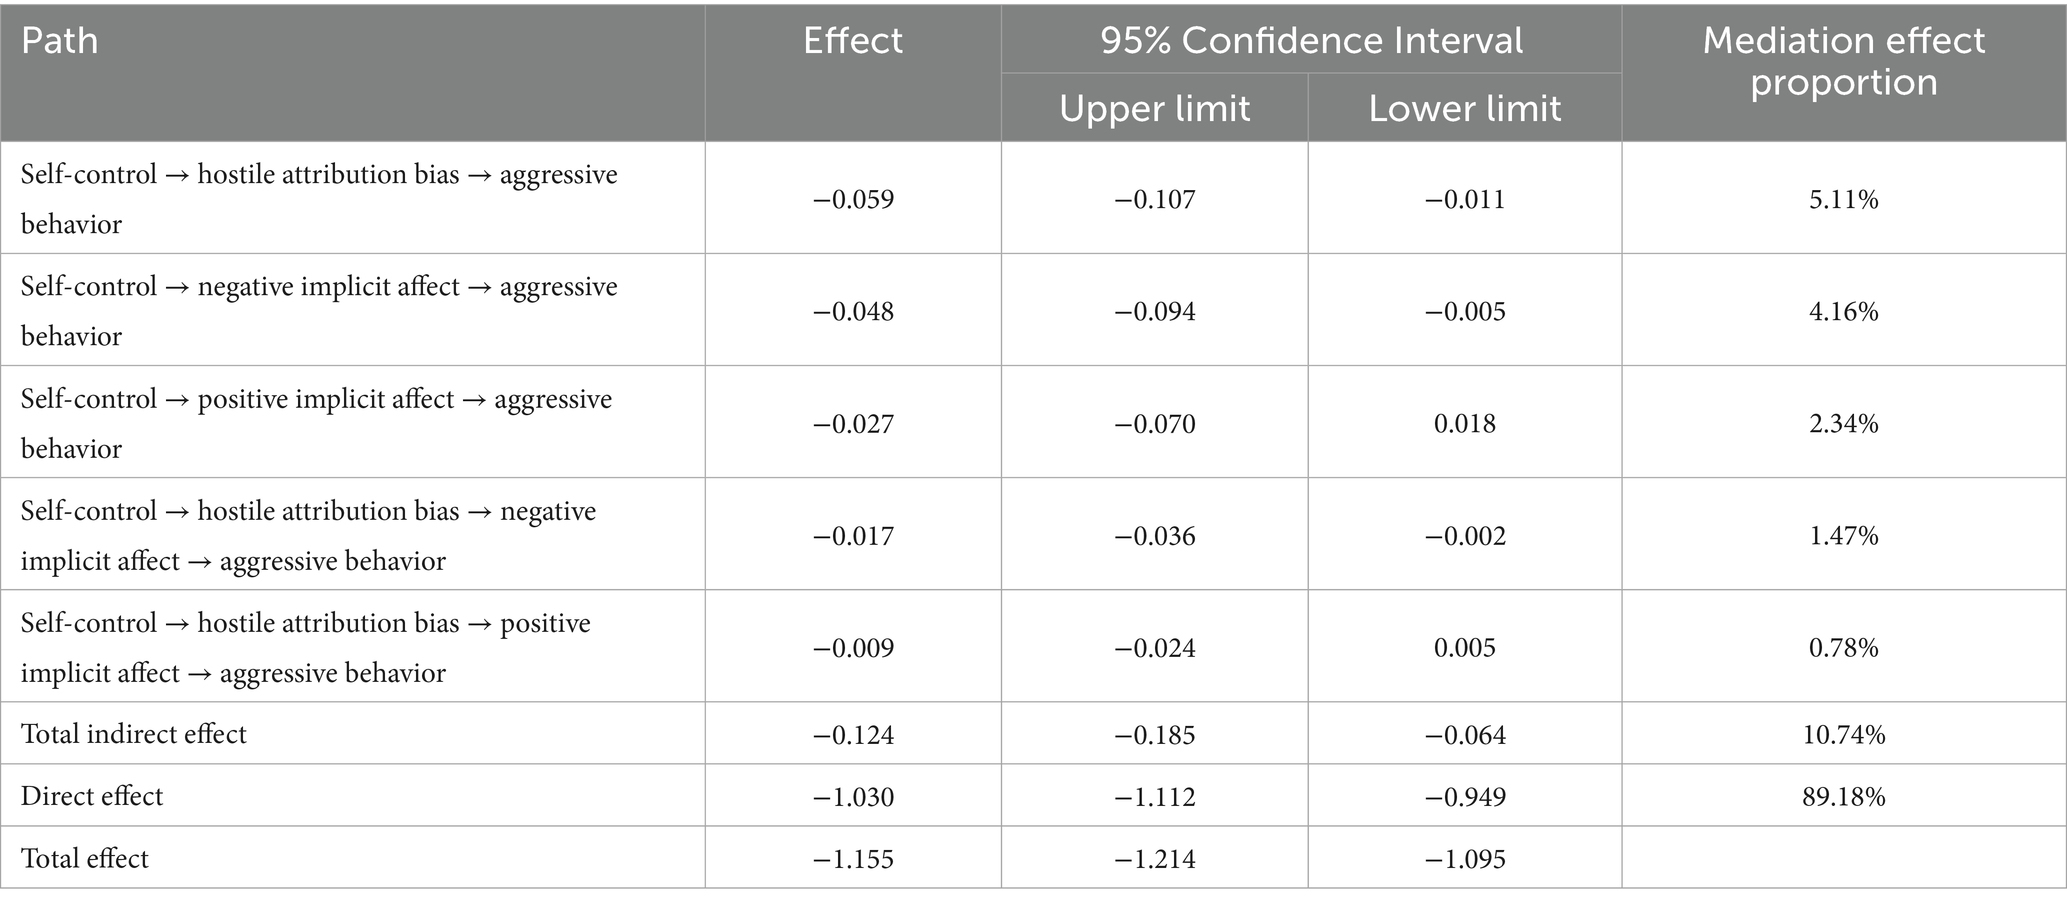Image resolution: width=2067 pixels, height=906 pixels.
Task: Click the Path column header
Action: click(60, 41)
